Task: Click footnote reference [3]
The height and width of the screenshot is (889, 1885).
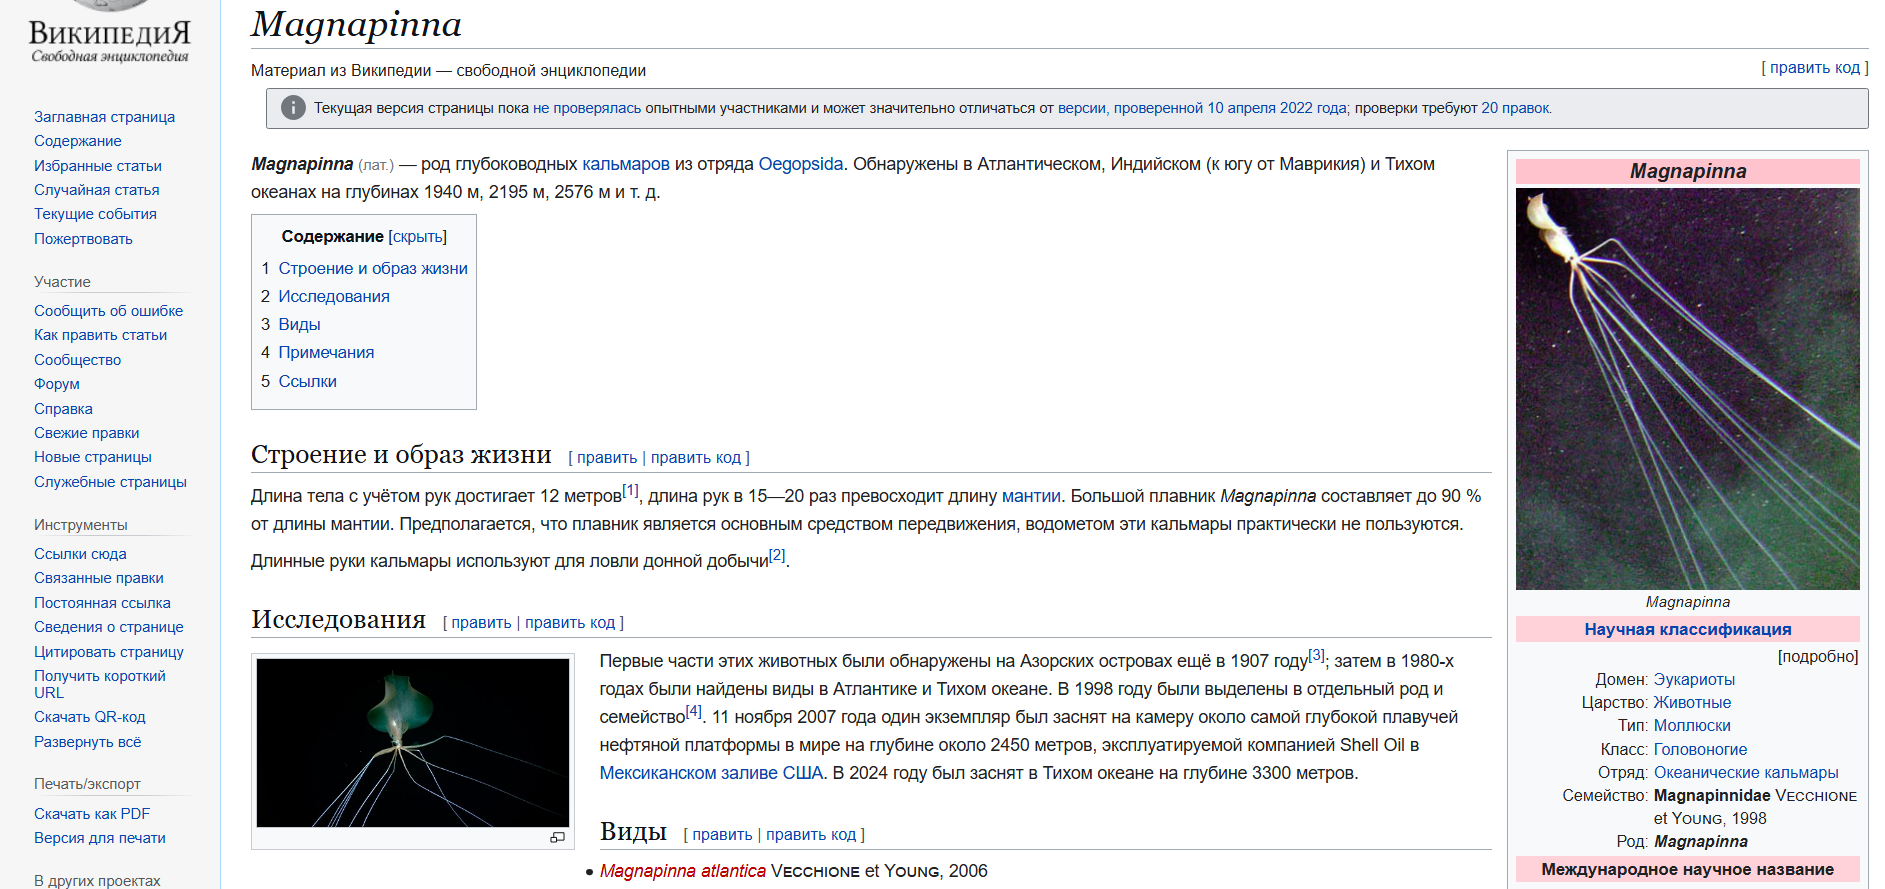Action: coord(1317,655)
